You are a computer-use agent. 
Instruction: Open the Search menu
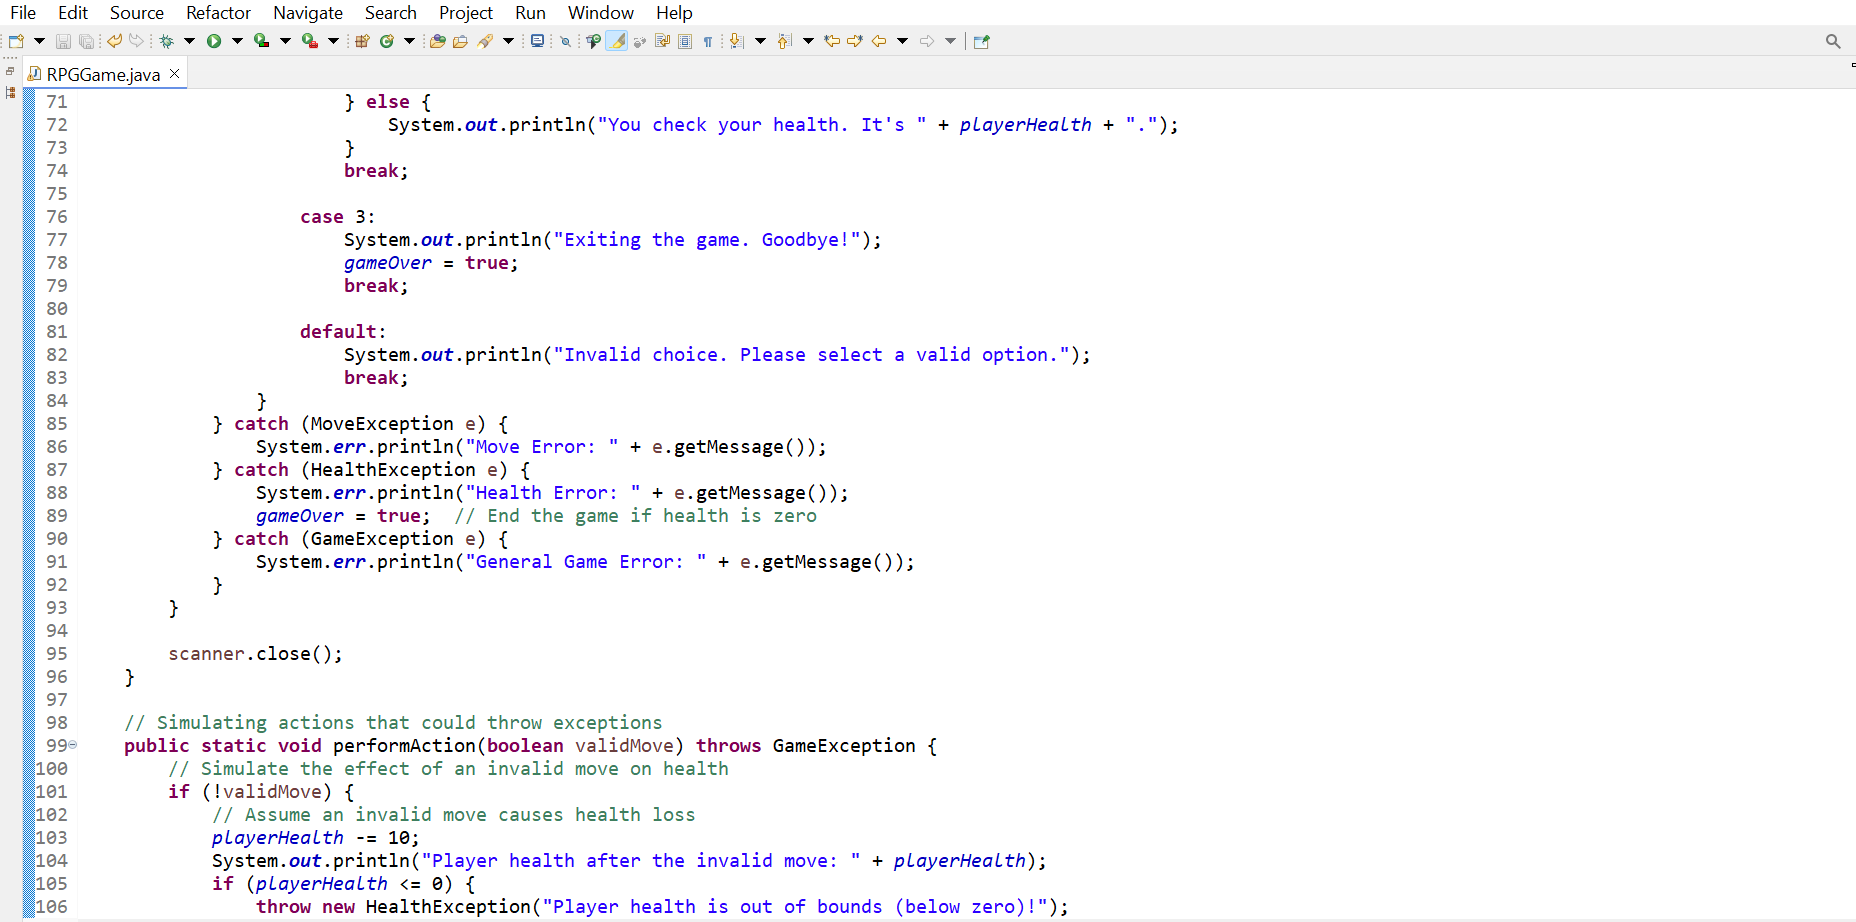[391, 13]
